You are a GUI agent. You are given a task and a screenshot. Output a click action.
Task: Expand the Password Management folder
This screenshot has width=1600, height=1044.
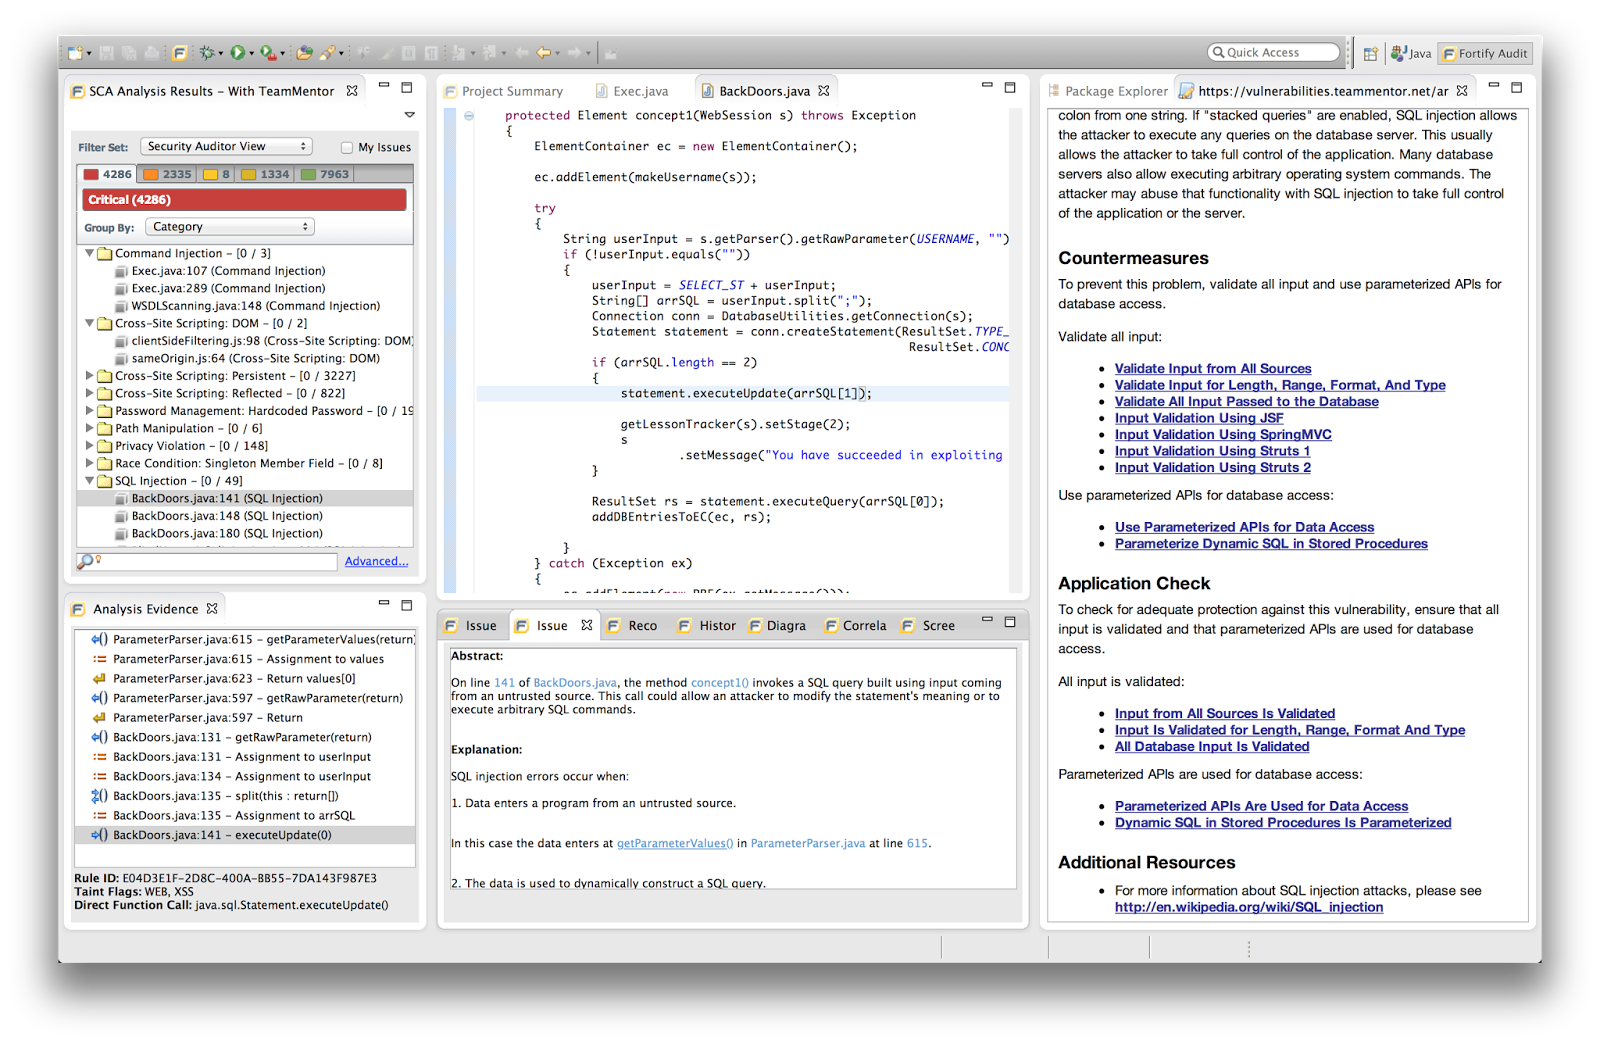[x=89, y=411]
